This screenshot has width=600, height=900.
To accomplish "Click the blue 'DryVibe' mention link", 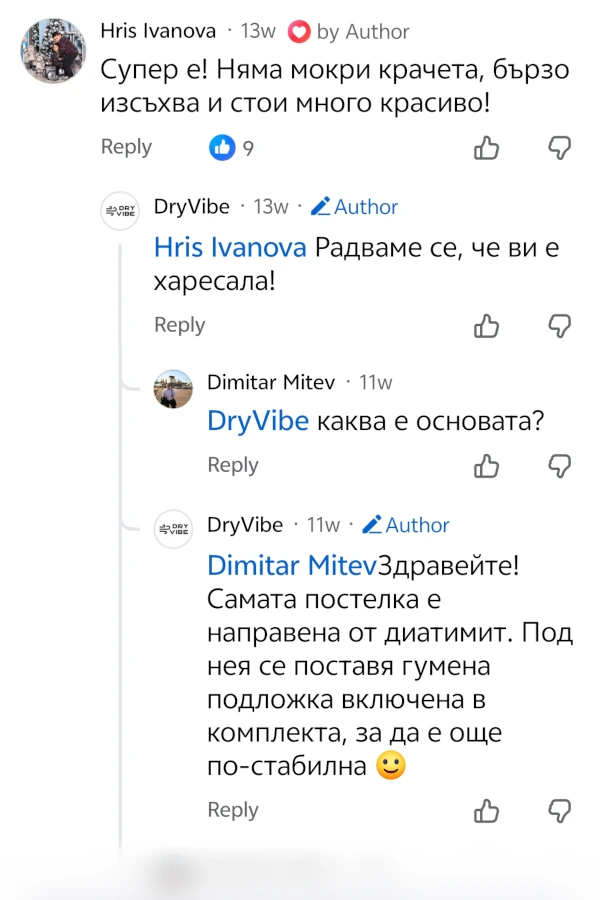I will click(257, 421).
